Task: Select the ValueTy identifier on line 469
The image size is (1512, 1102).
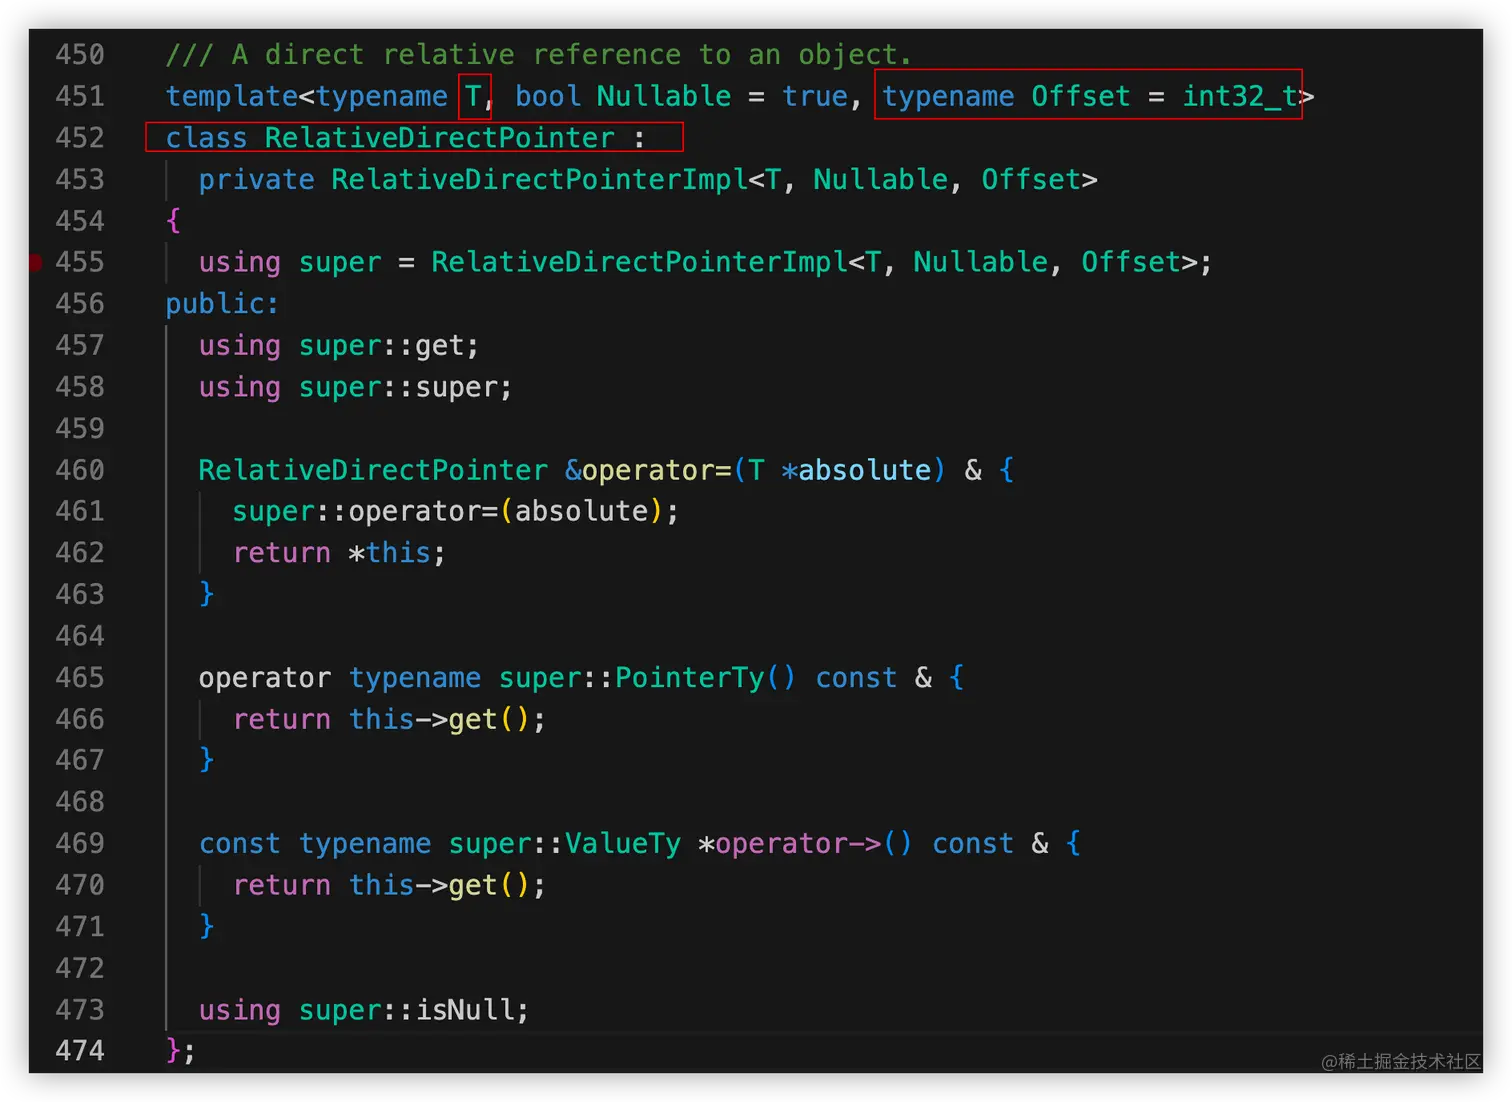Action: point(620,843)
